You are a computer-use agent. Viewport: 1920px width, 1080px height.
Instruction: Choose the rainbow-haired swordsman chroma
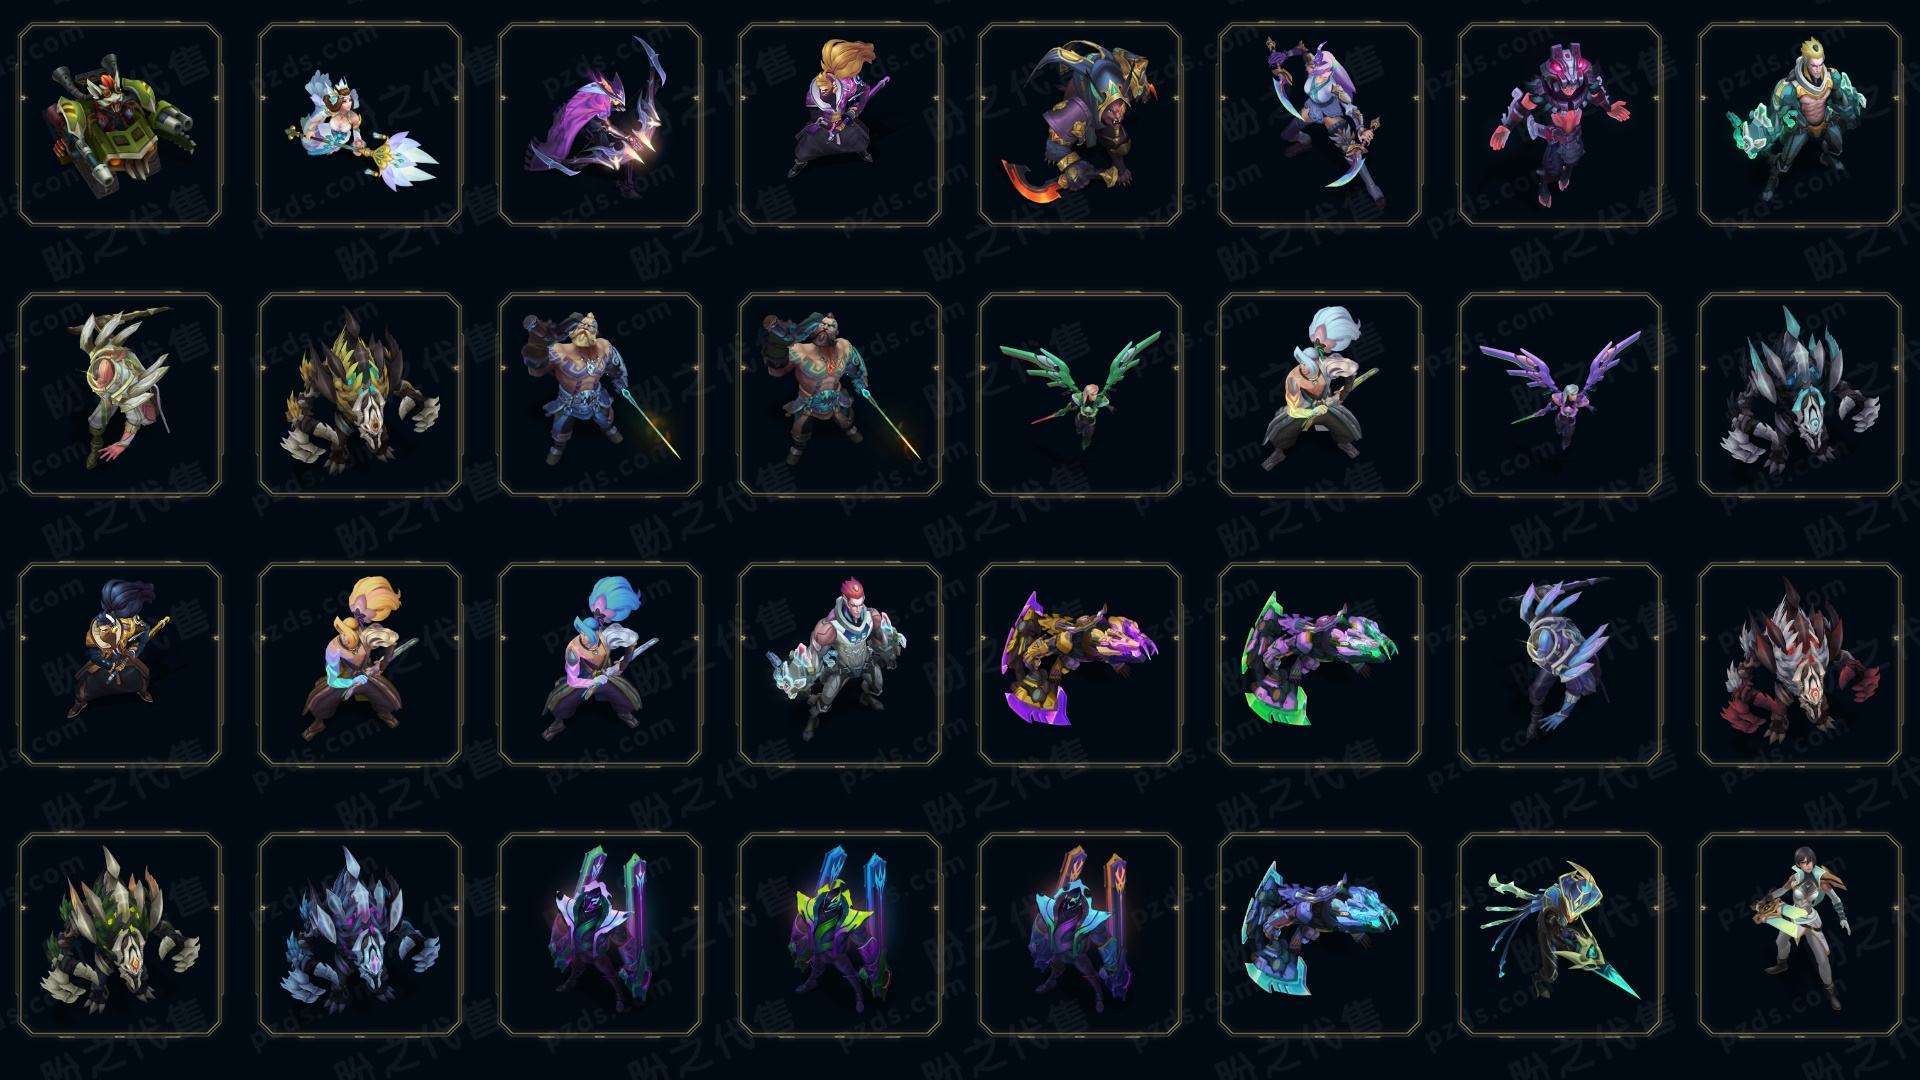(600, 664)
